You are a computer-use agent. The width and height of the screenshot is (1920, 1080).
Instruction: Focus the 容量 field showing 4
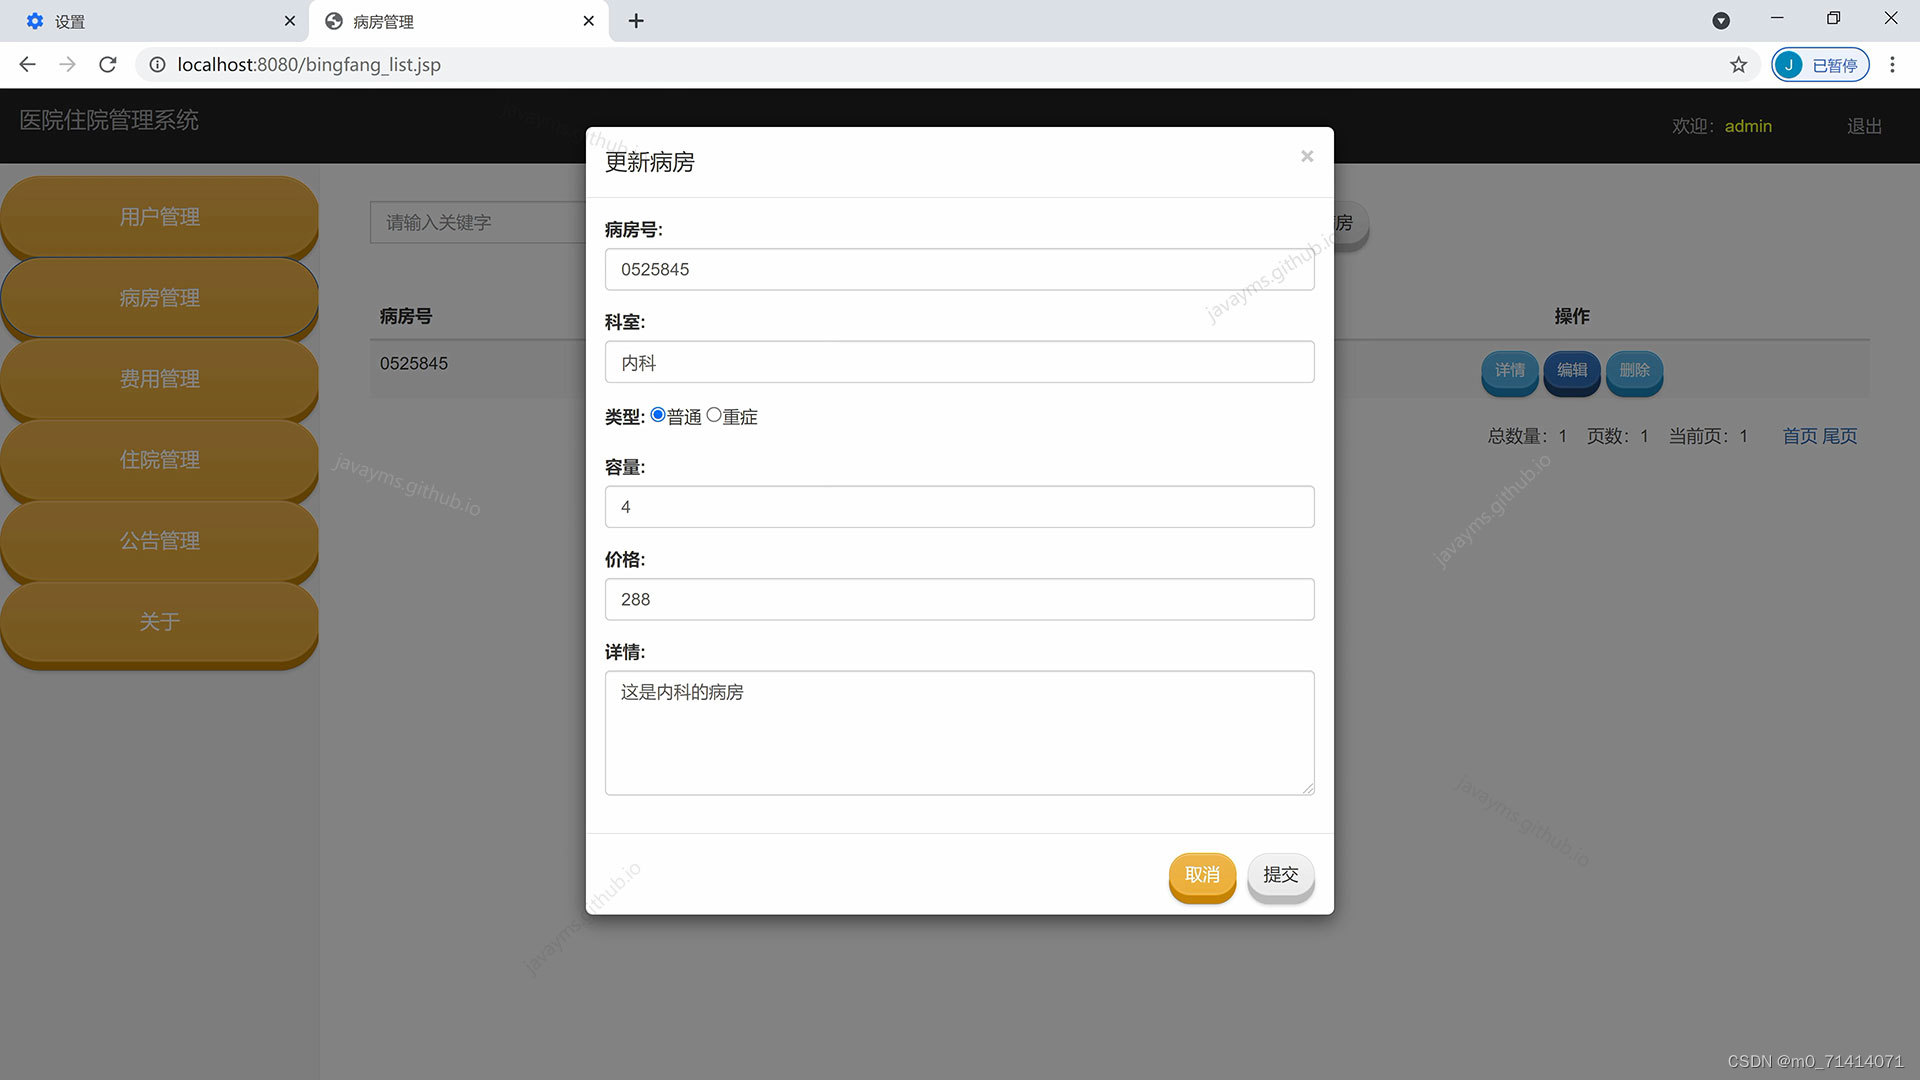959,507
